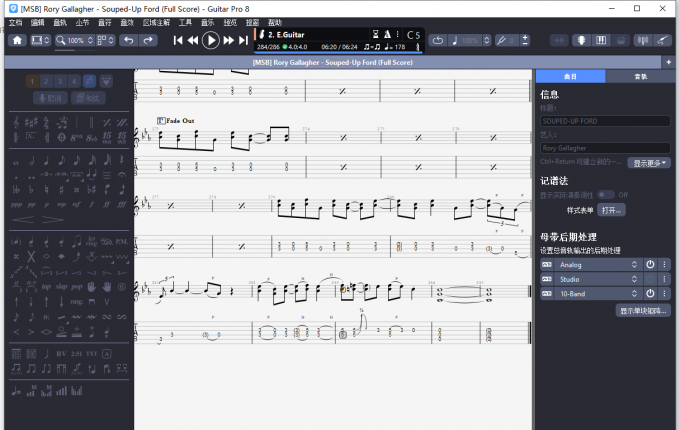Switch to the 音轨 tab in right panel

point(639,76)
